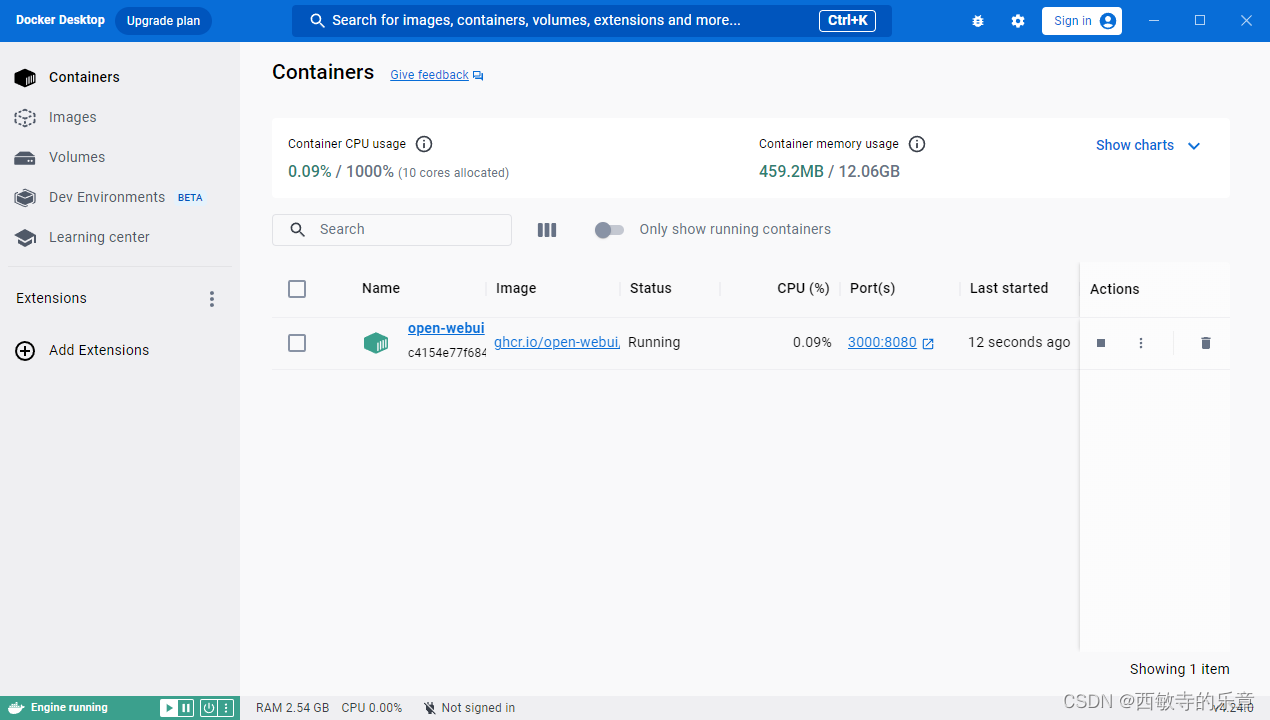Open engine more options menu
The image size is (1270, 720).
(x=226, y=708)
